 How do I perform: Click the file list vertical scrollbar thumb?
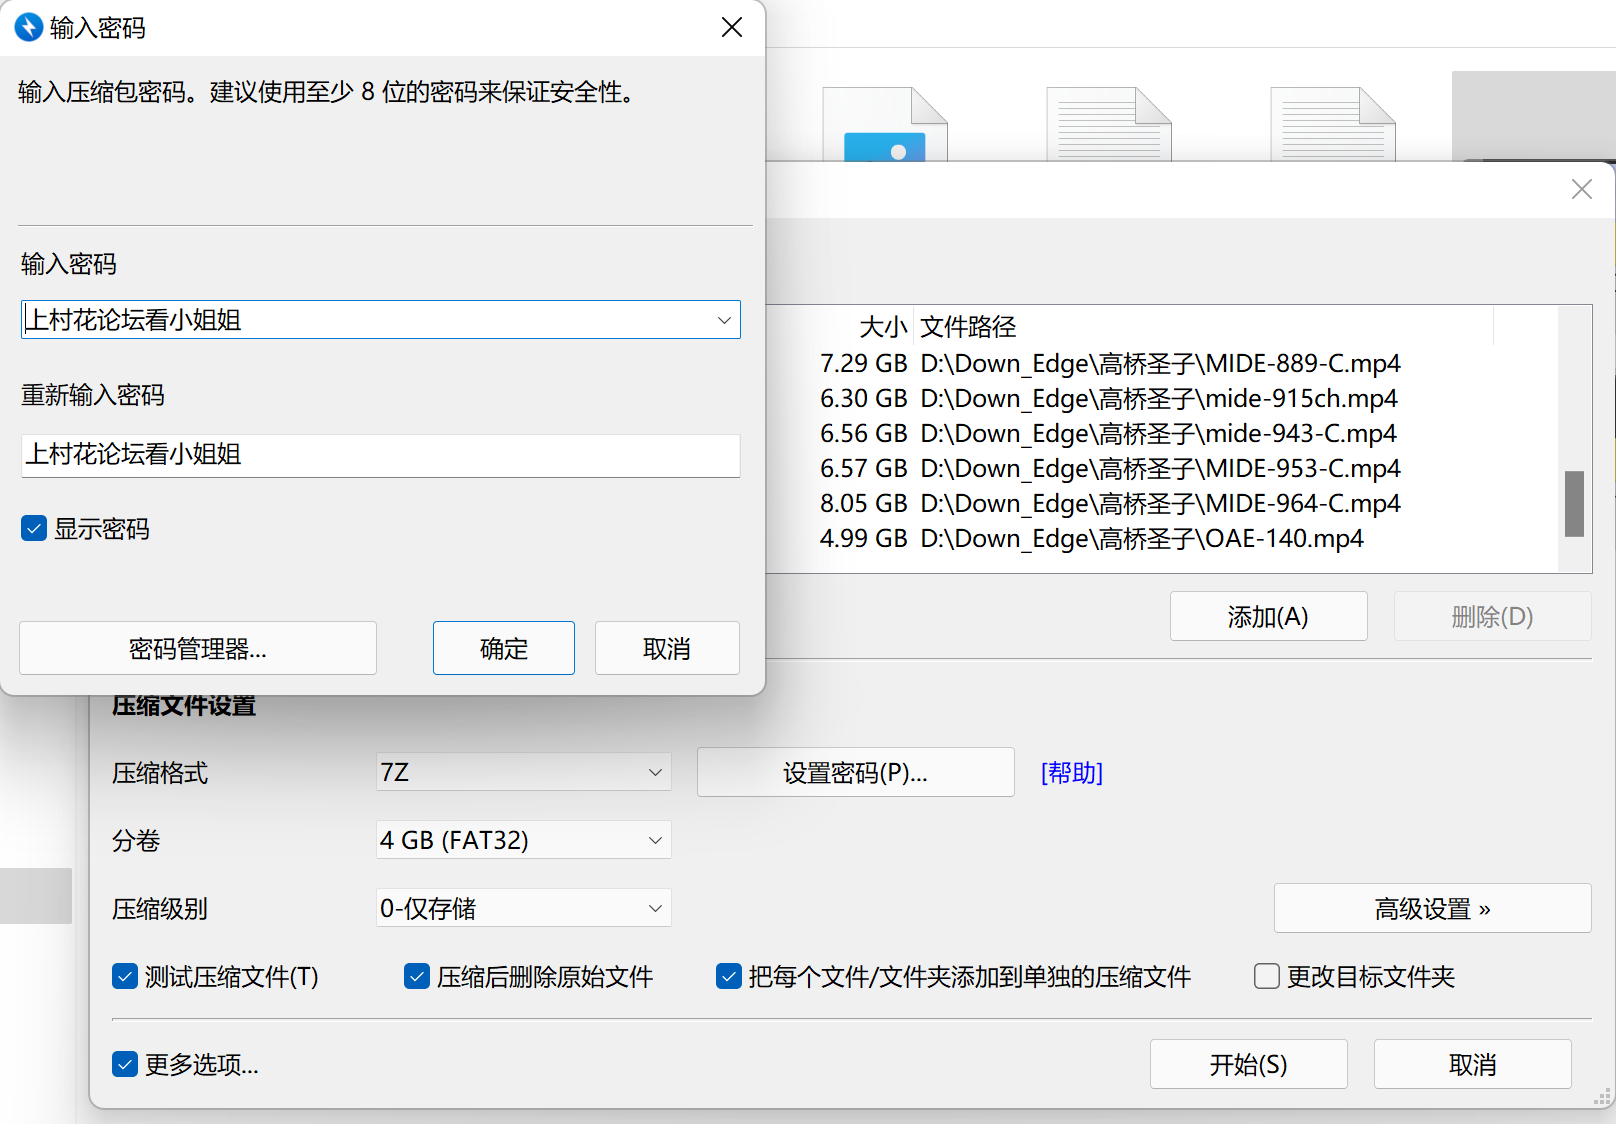[x=1574, y=504]
